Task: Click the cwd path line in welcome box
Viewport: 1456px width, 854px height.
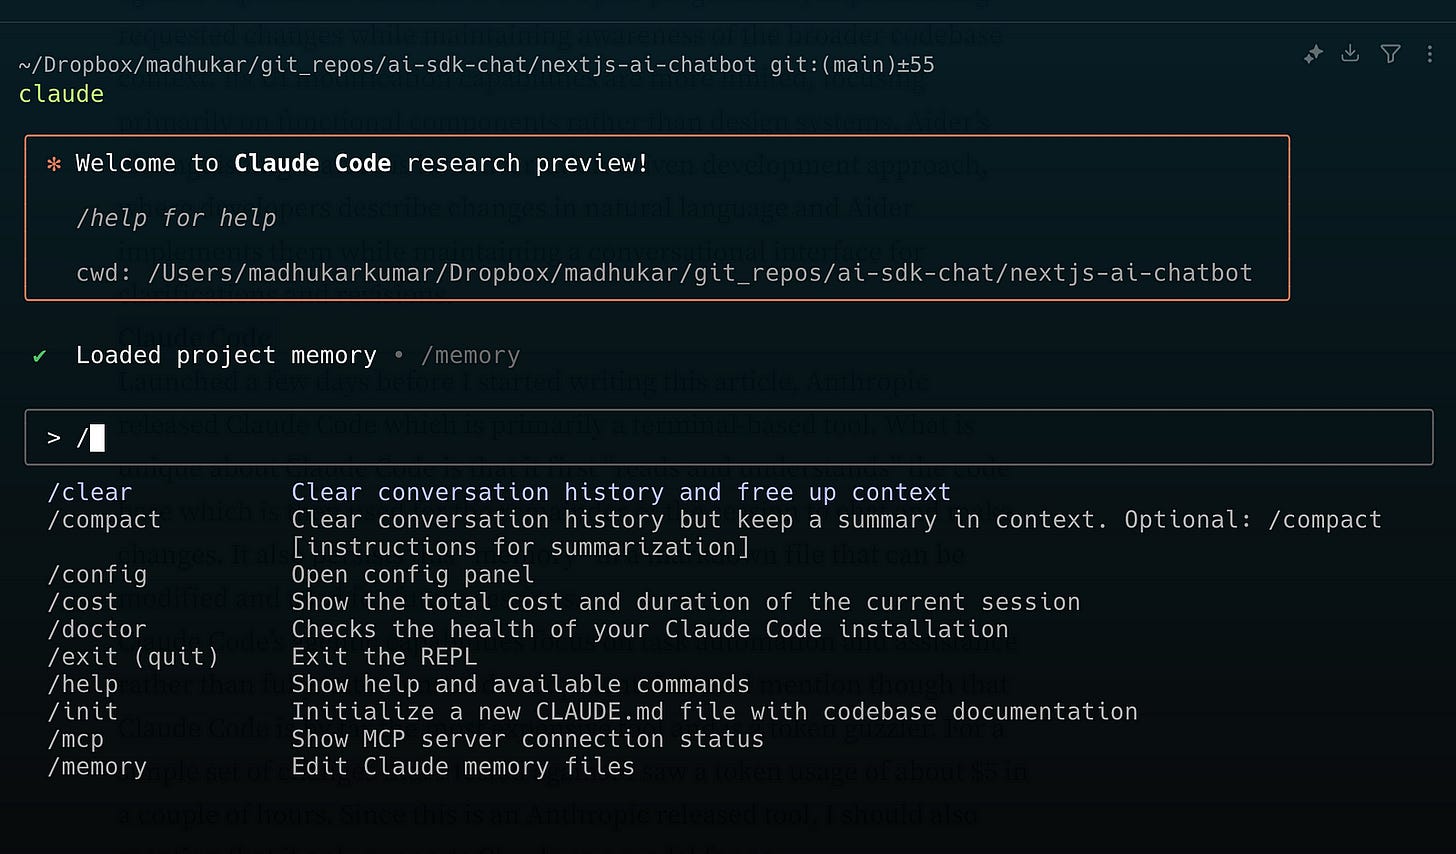Action: click(664, 273)
